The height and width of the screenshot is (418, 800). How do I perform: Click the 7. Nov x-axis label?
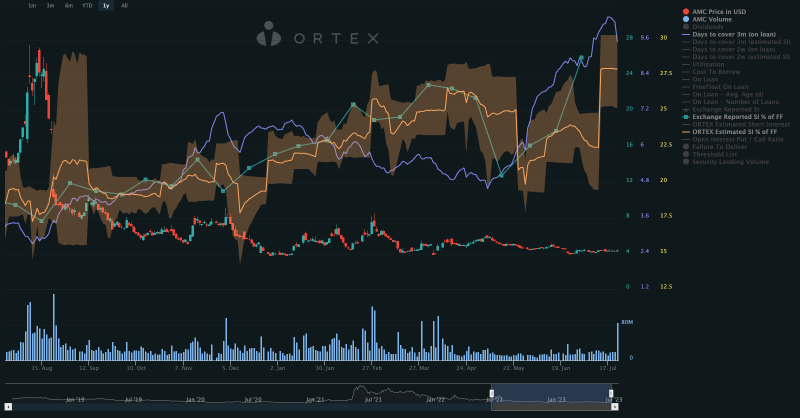[184, 368]
